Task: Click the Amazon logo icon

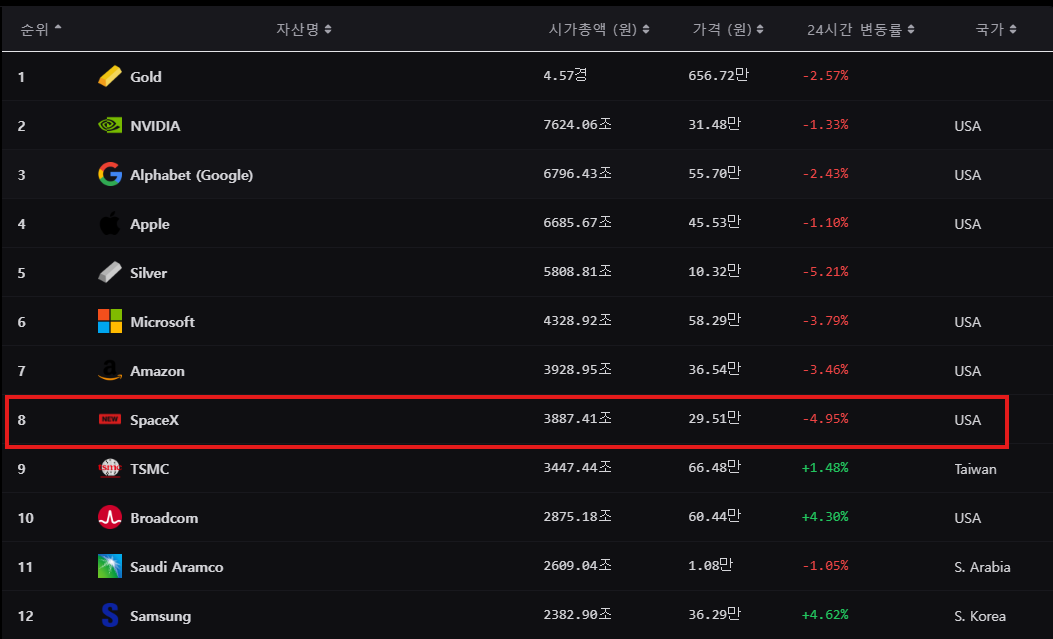Action: [x=109, y=371]
